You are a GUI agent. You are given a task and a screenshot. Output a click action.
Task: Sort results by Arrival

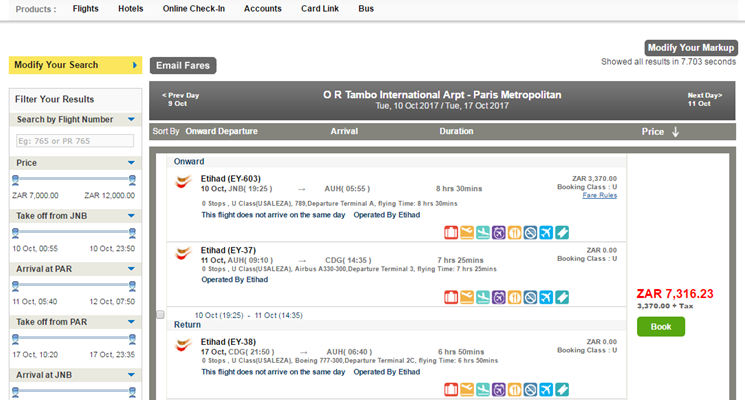[x=344, y=131]
